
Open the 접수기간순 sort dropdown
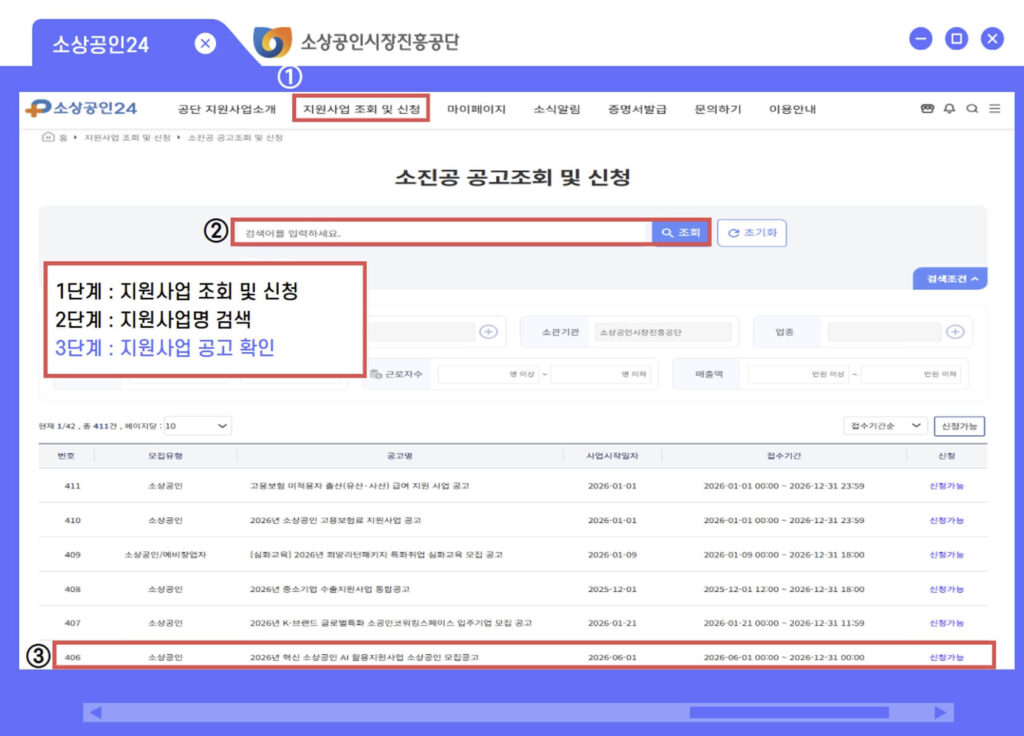coord(886,426)
